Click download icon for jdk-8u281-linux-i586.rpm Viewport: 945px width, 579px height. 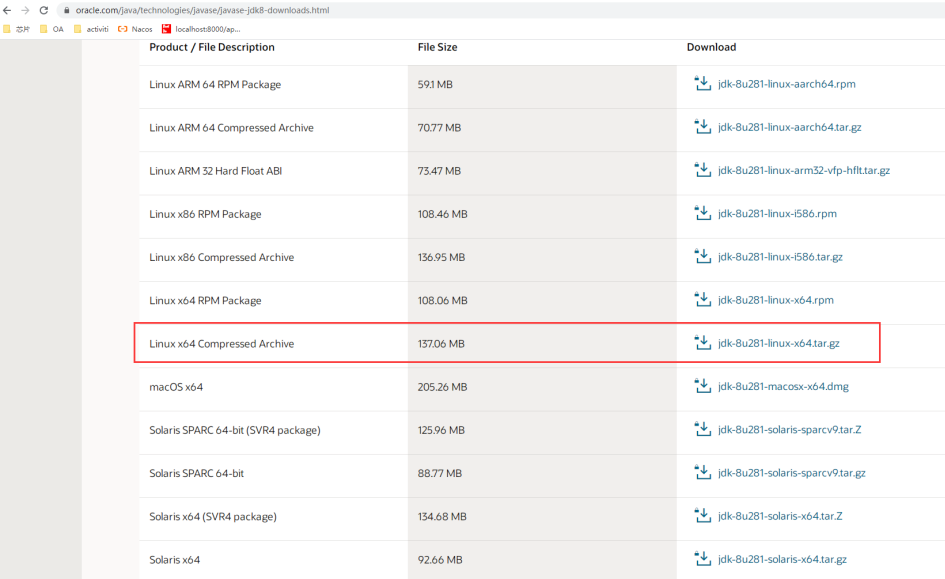point(702,214)
